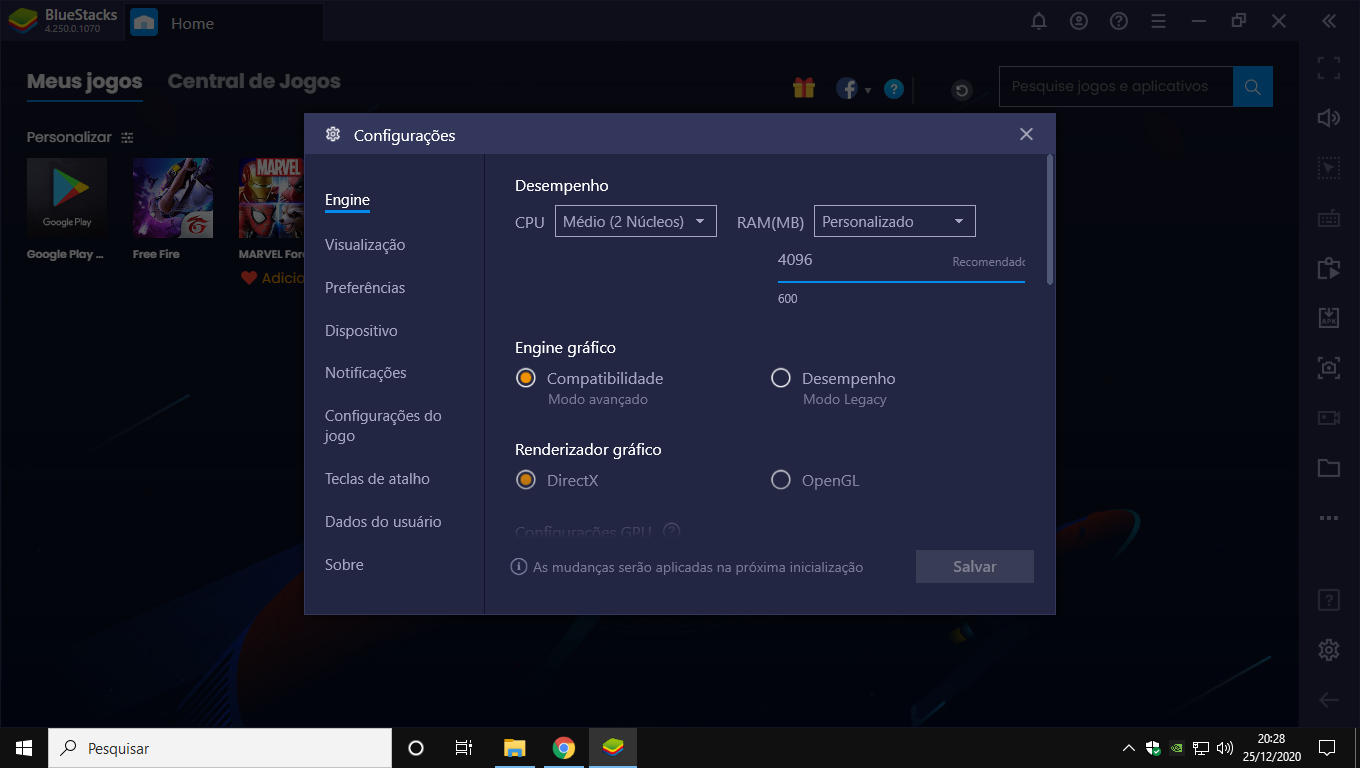Viewport: 1360px width, 768px height.
Task: Click the Personalizar label
Action: [69, 137]
